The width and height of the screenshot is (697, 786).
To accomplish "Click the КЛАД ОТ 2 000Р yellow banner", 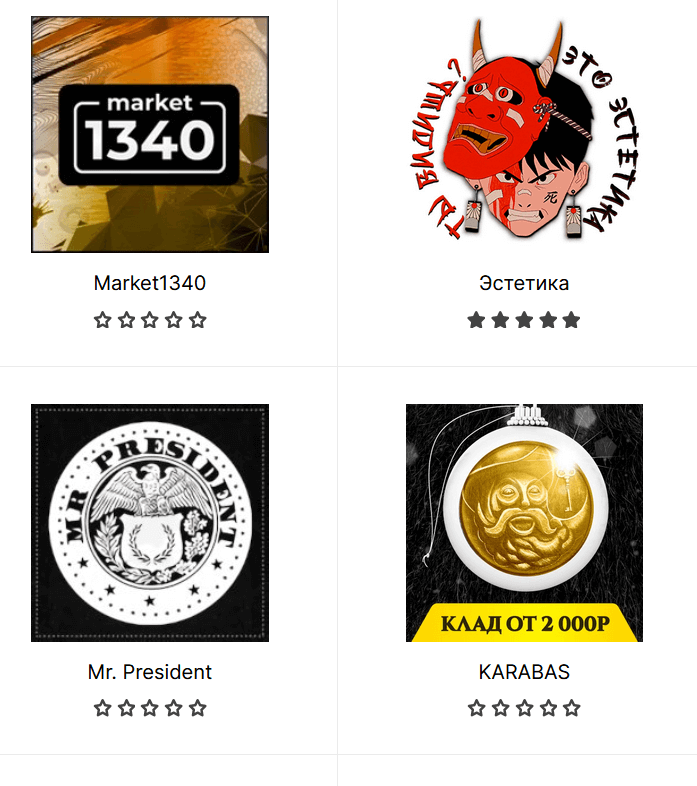I will pos(525,623).
